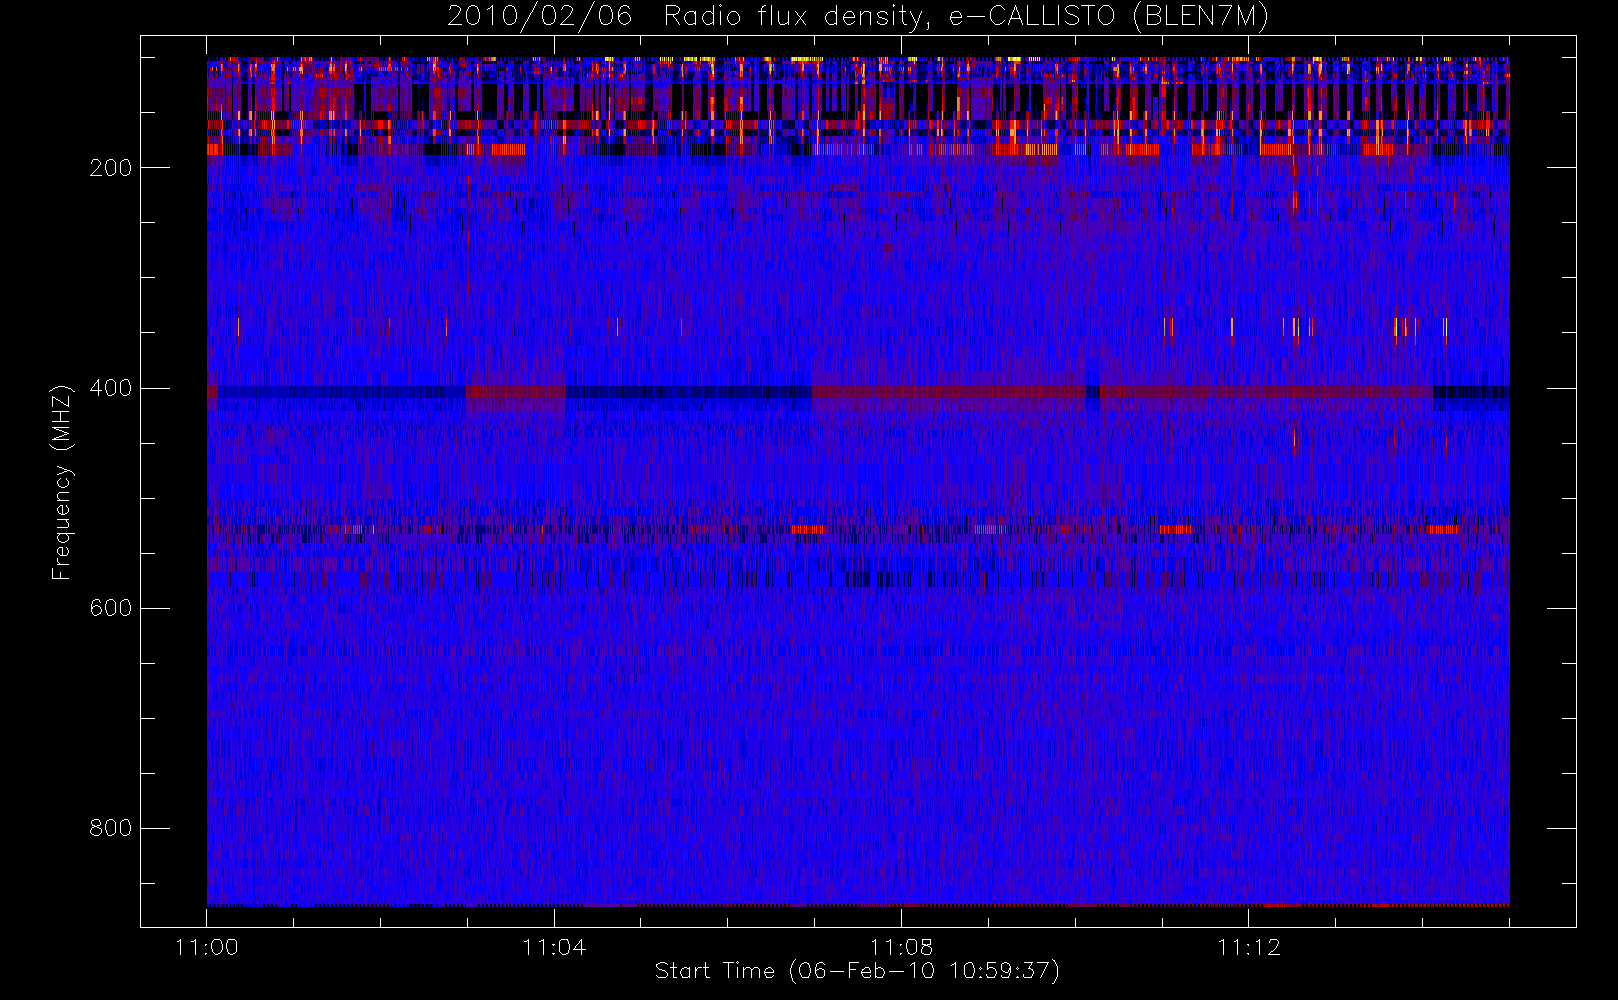The width and height of the screenshot is (1618, 1000).
Task: Click the '200' frequency tick label
Action: point(111,168)
